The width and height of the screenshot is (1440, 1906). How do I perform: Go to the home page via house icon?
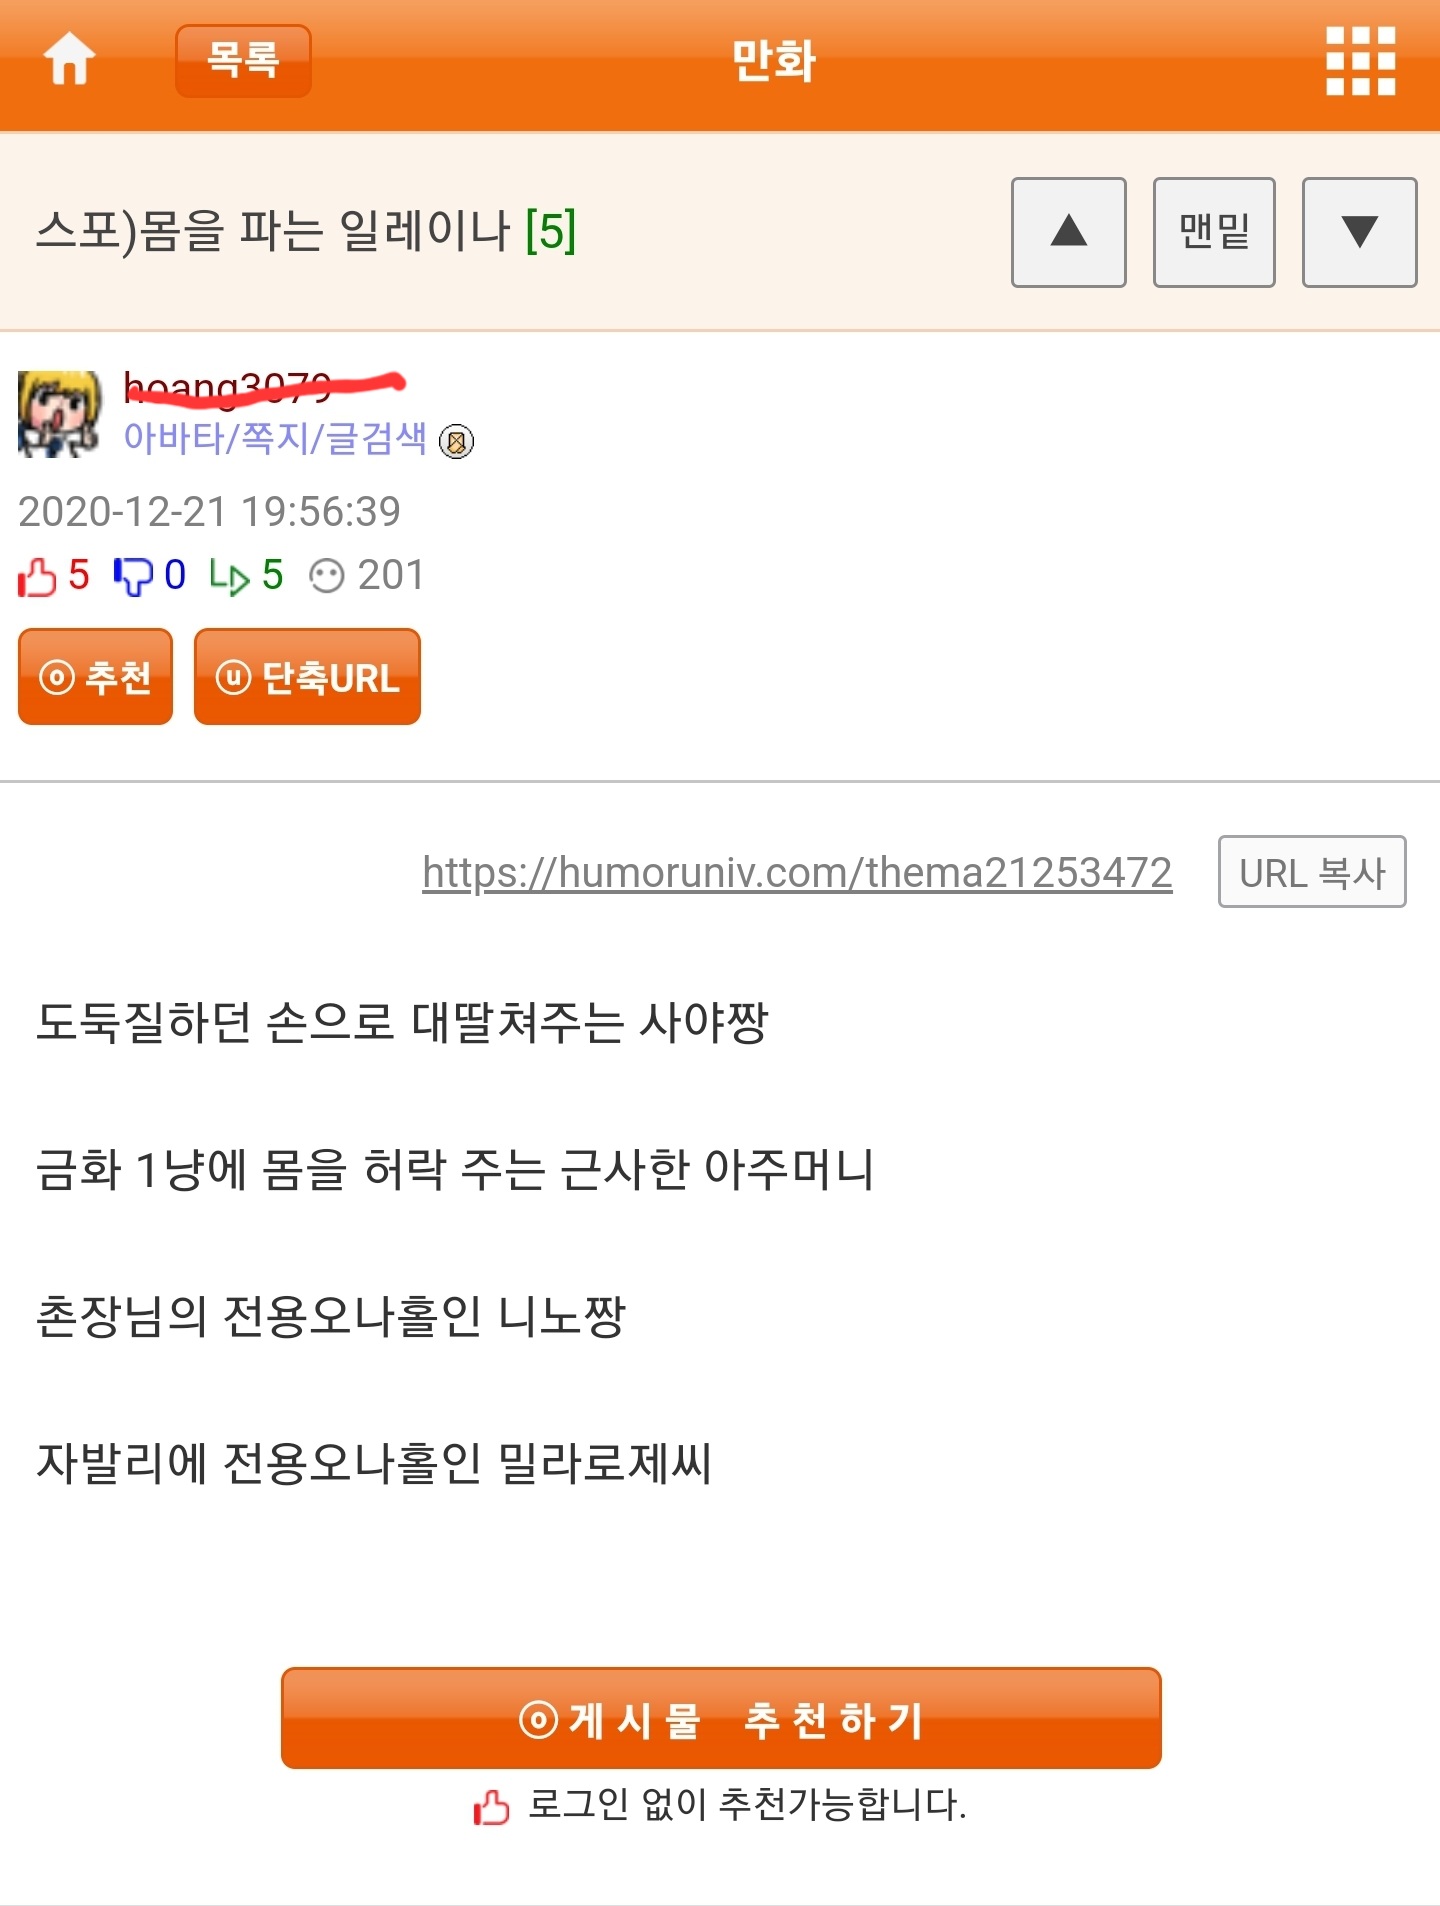coord(70,60)
